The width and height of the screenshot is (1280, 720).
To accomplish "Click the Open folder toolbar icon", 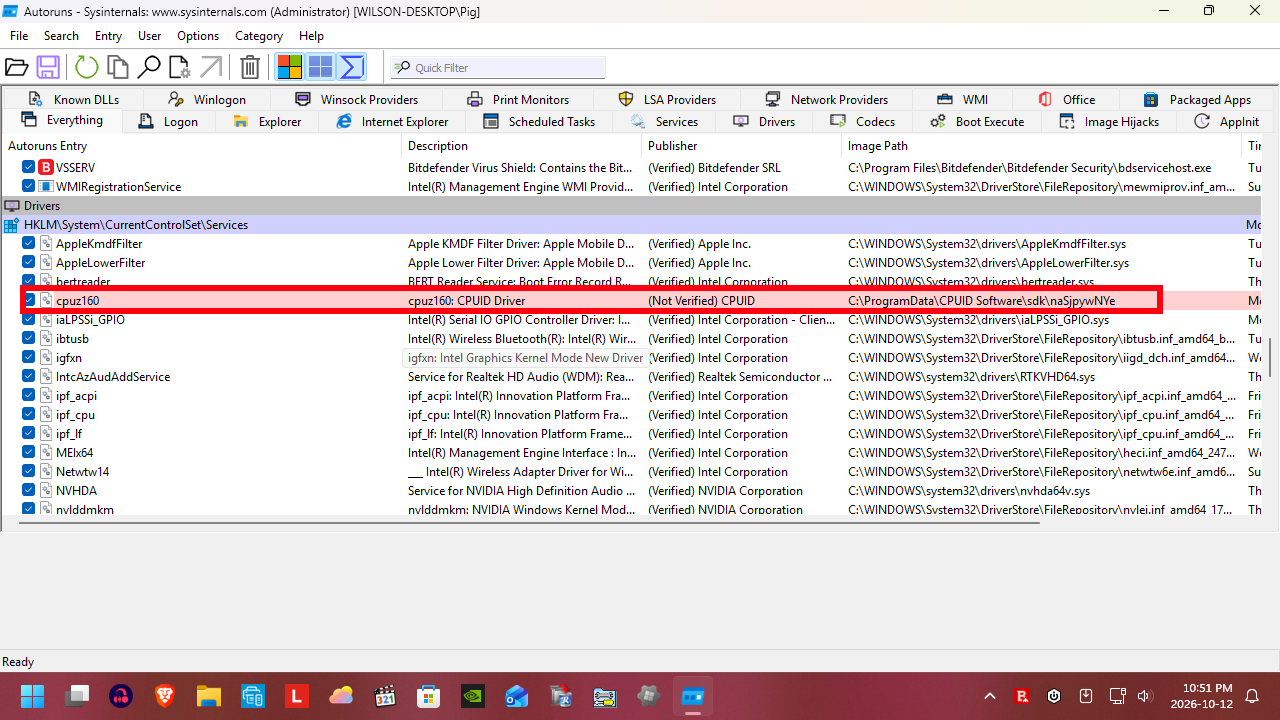I will (17, 67).
